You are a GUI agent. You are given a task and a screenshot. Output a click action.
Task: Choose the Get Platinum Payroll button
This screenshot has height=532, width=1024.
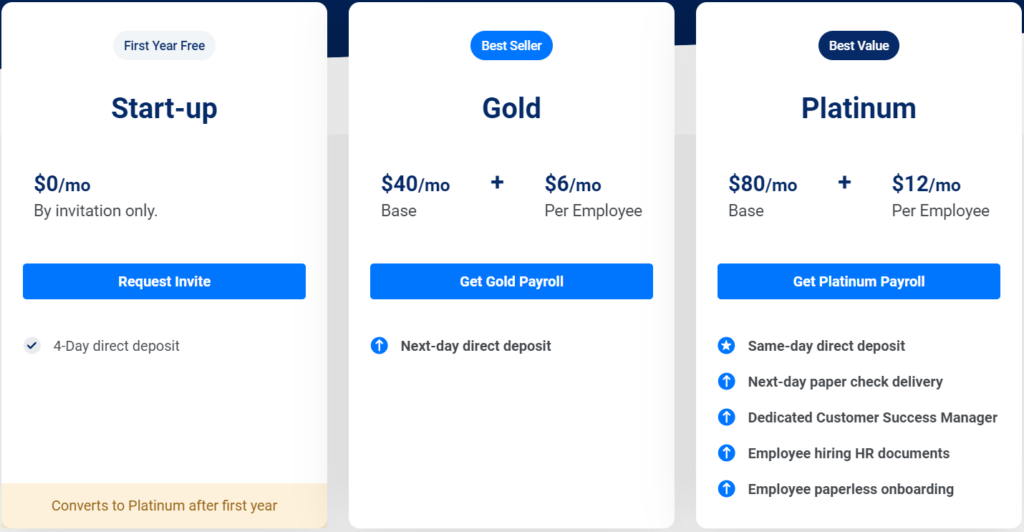pyautogui.click(x=858, y=282)
